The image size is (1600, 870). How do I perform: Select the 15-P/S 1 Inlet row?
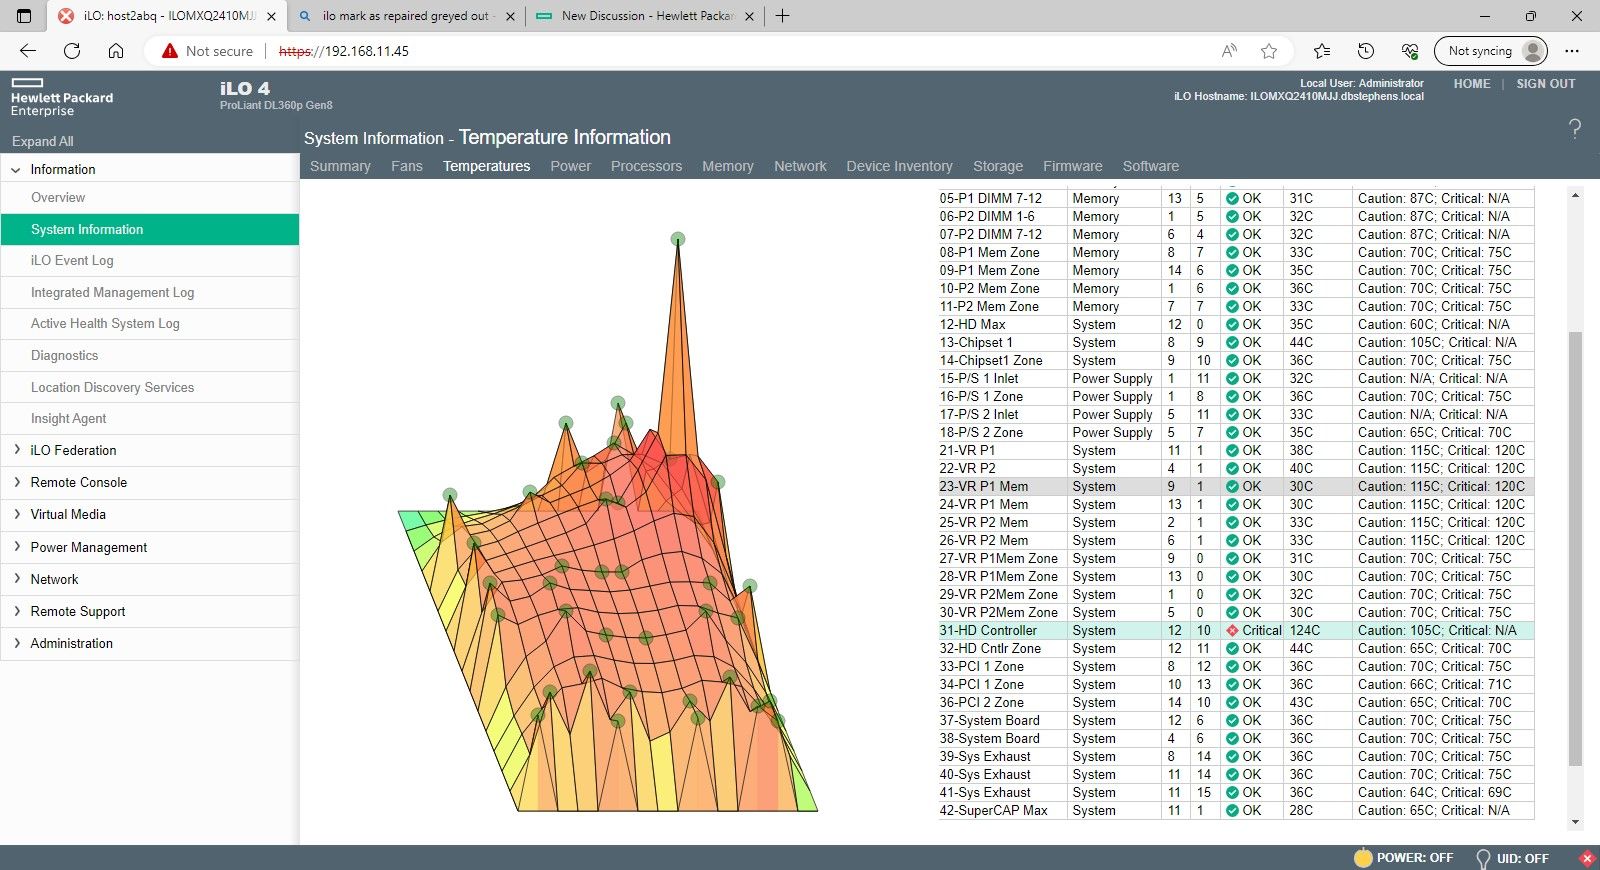[x=1235, y=379]
